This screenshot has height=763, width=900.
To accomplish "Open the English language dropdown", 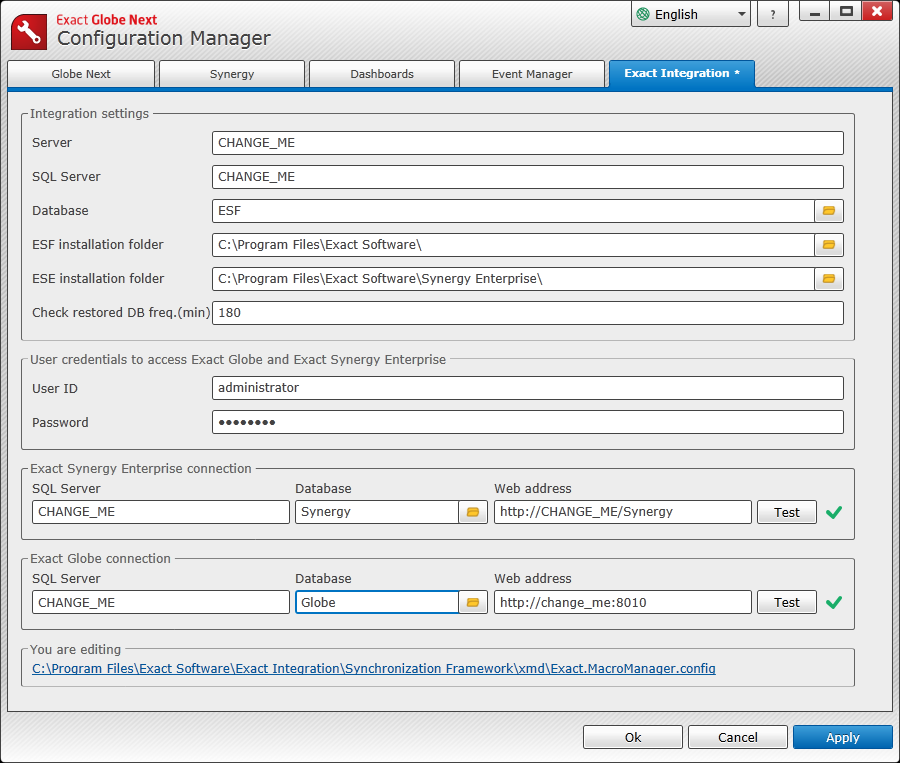I will [x=690, y=14].
